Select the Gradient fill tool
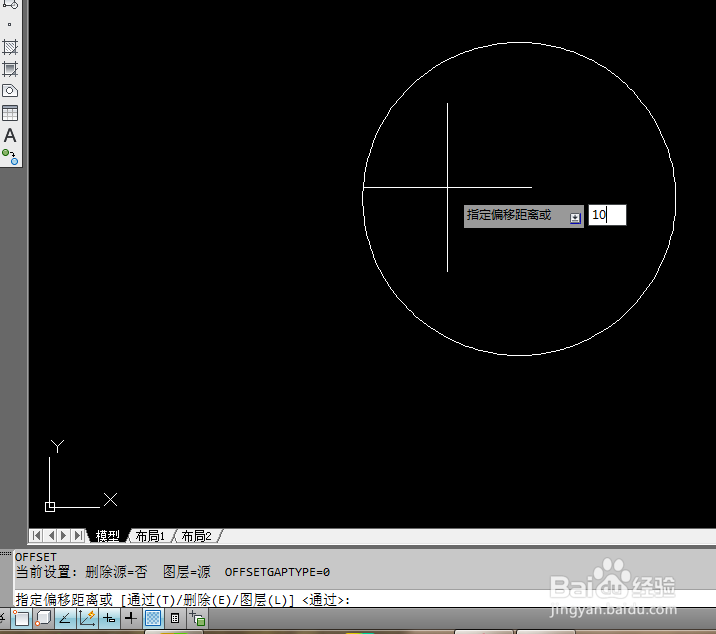The image size is (716, 634). click(10, 69)
